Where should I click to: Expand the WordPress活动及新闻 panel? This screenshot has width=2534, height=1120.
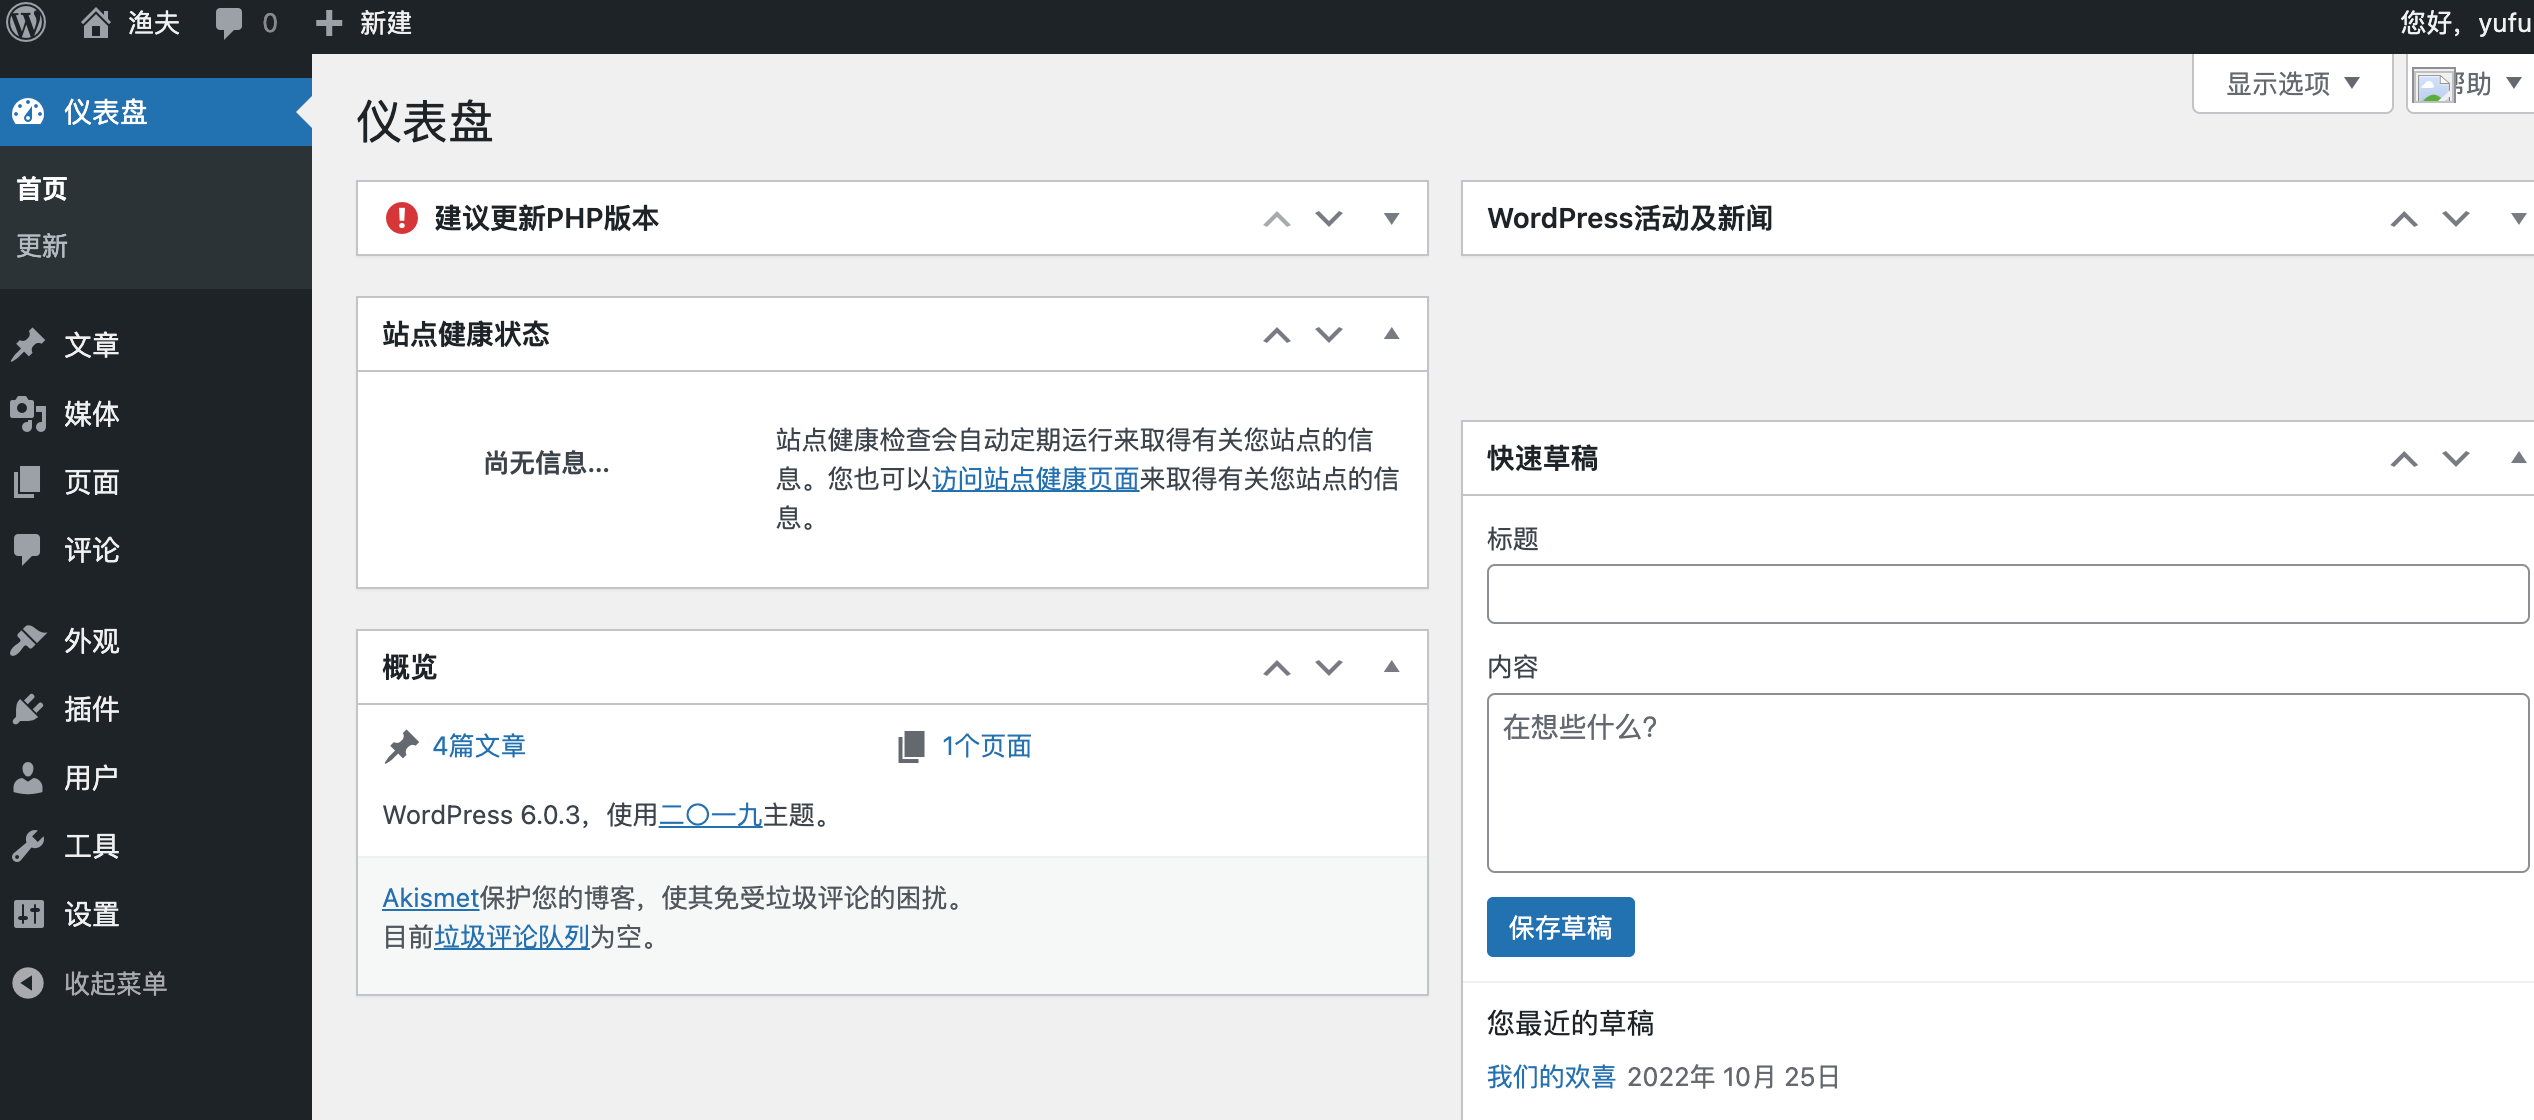(2518, 219)
